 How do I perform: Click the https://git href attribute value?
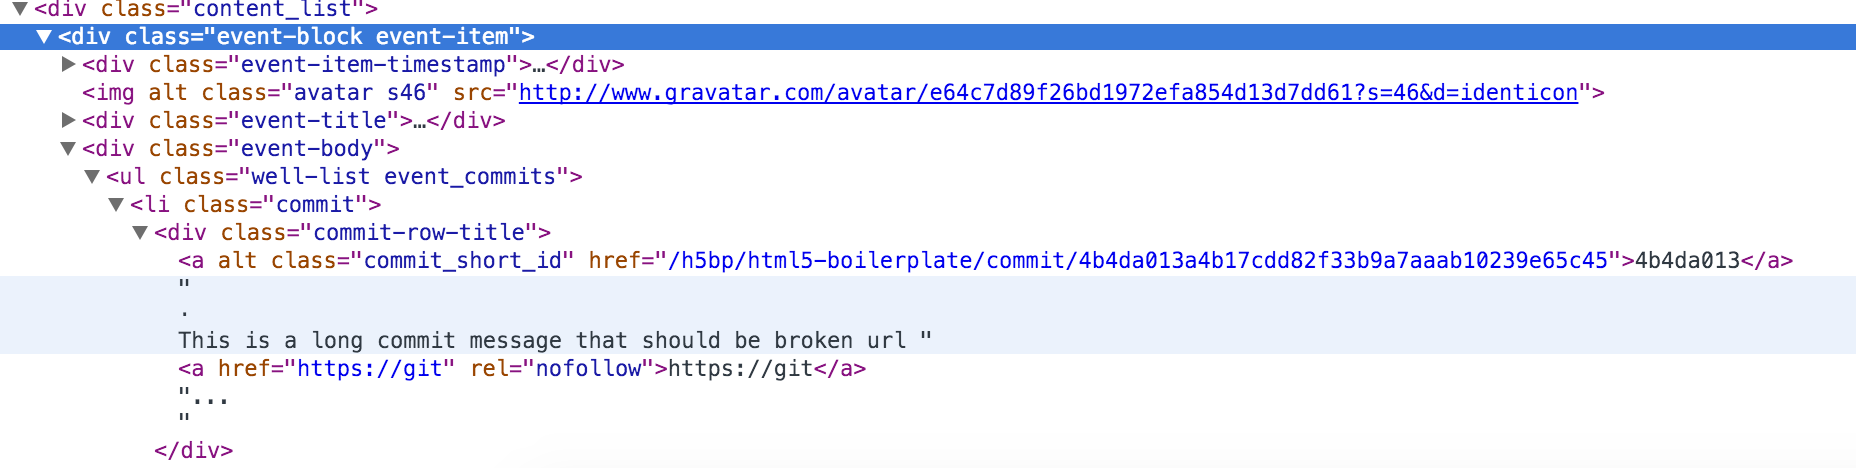(x=370, y=368)
